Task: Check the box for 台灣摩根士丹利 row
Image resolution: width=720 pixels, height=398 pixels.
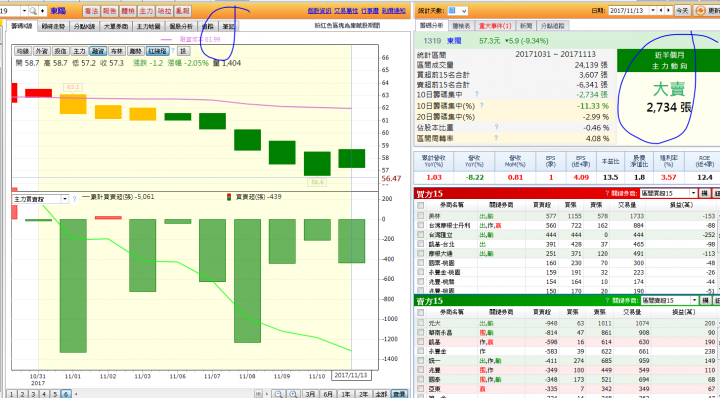Action: coord(421,225)
